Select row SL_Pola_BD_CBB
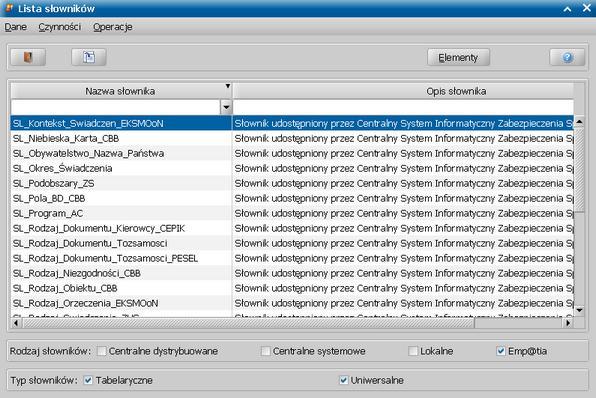The width and height of the screenshot is (596, 398). (x=292, y=198)
